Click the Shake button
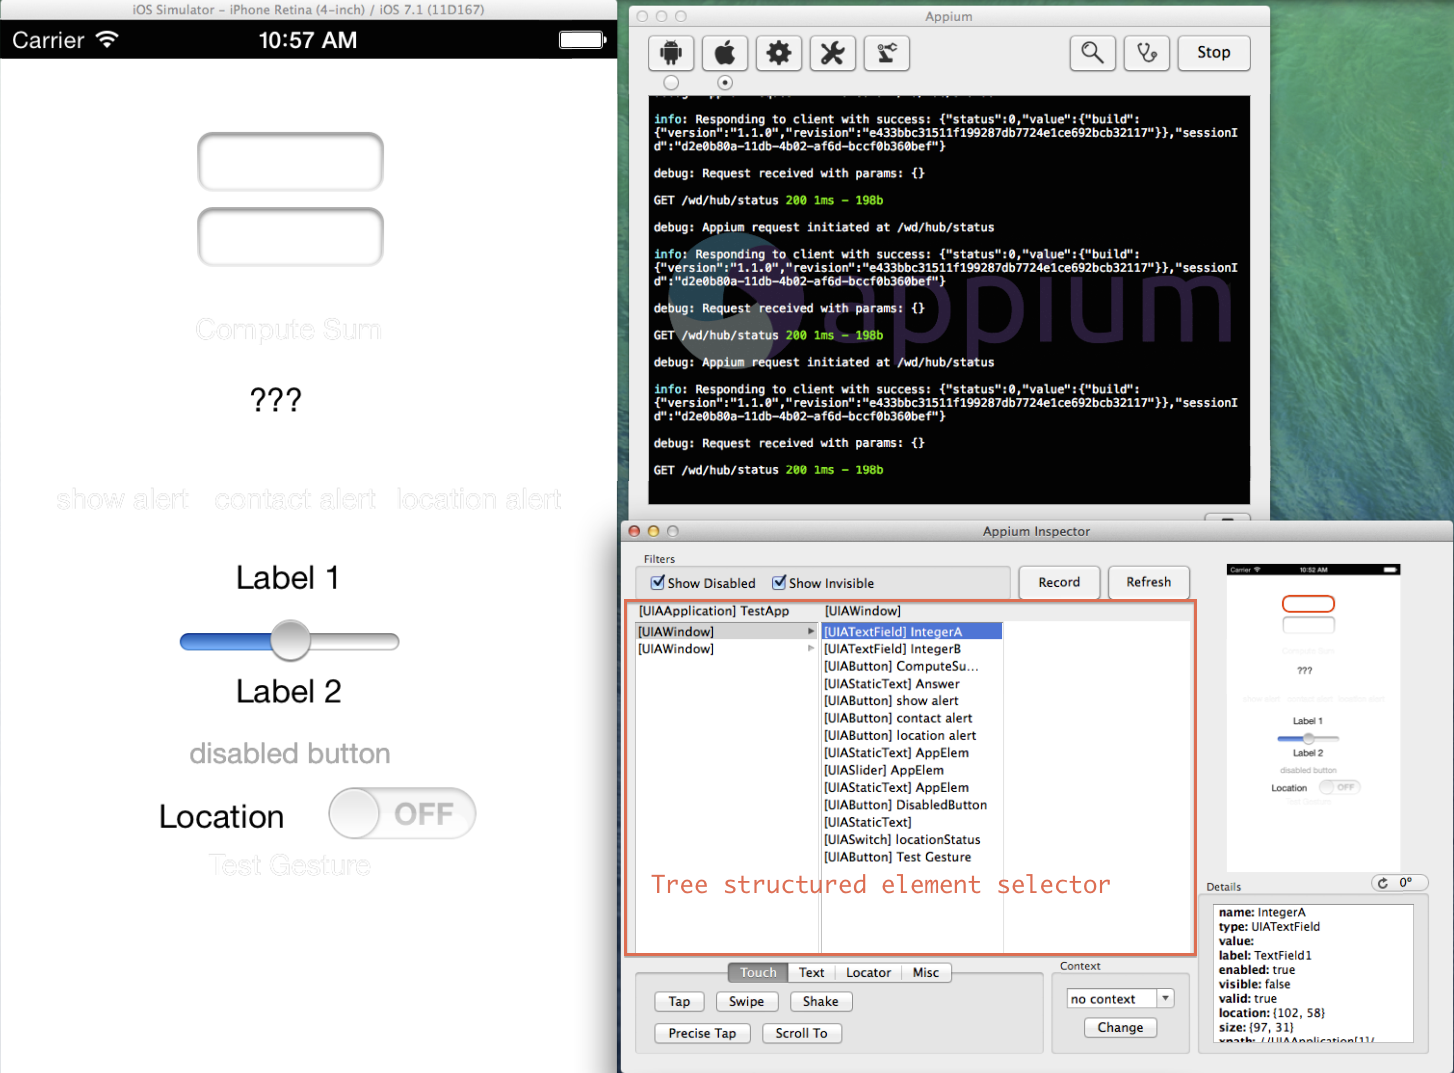 click(820, 1001)
